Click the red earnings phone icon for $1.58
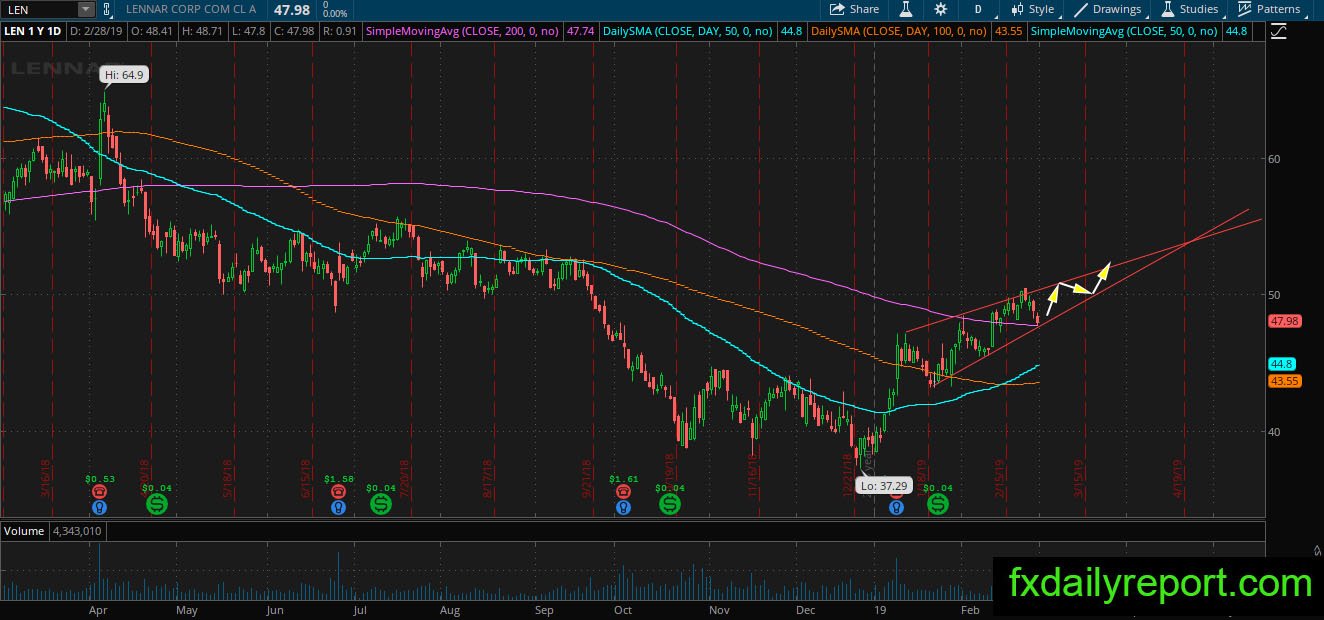The width and height of the screenshot is (1324, 620). (339, 492)
